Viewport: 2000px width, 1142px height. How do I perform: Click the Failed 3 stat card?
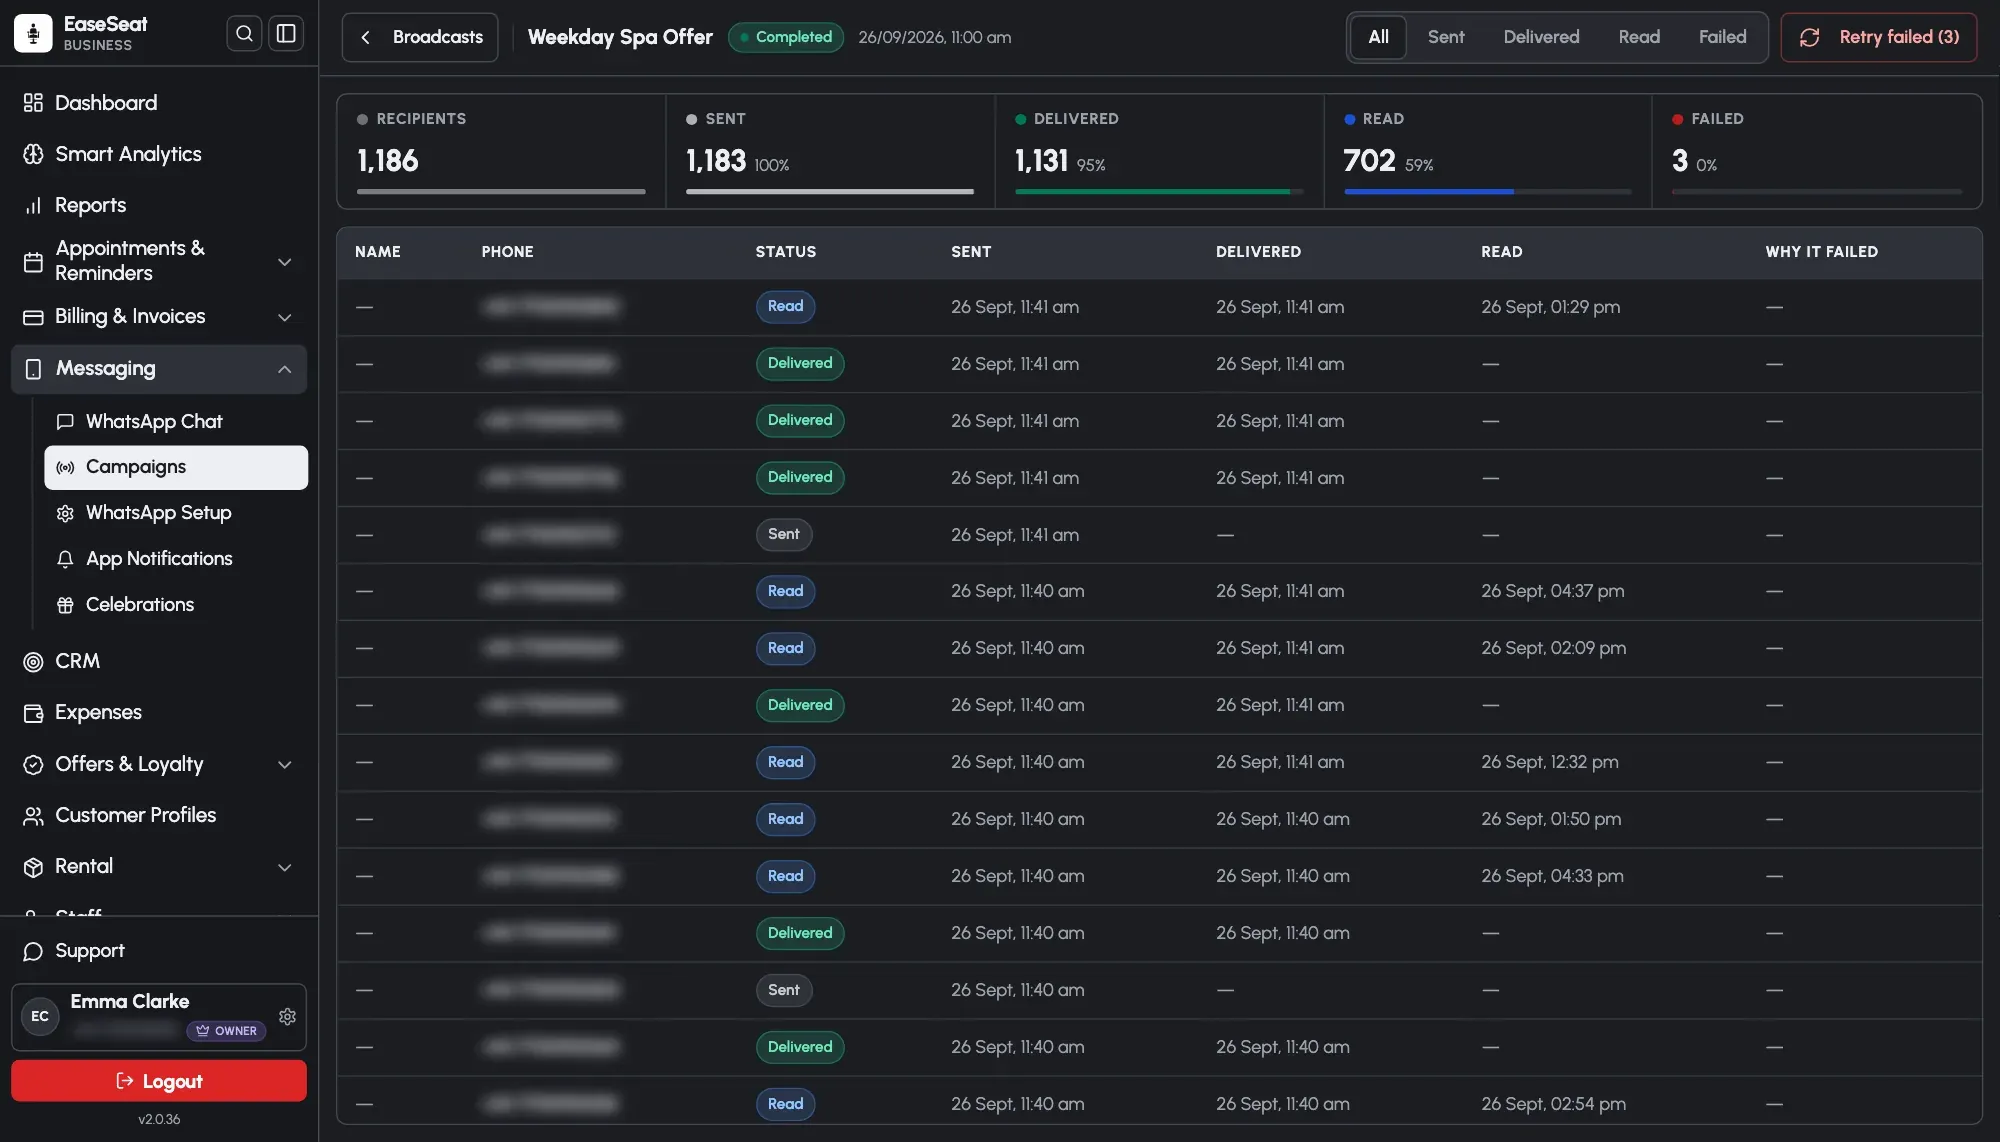pyautogui.click(x=1817, y=152)
